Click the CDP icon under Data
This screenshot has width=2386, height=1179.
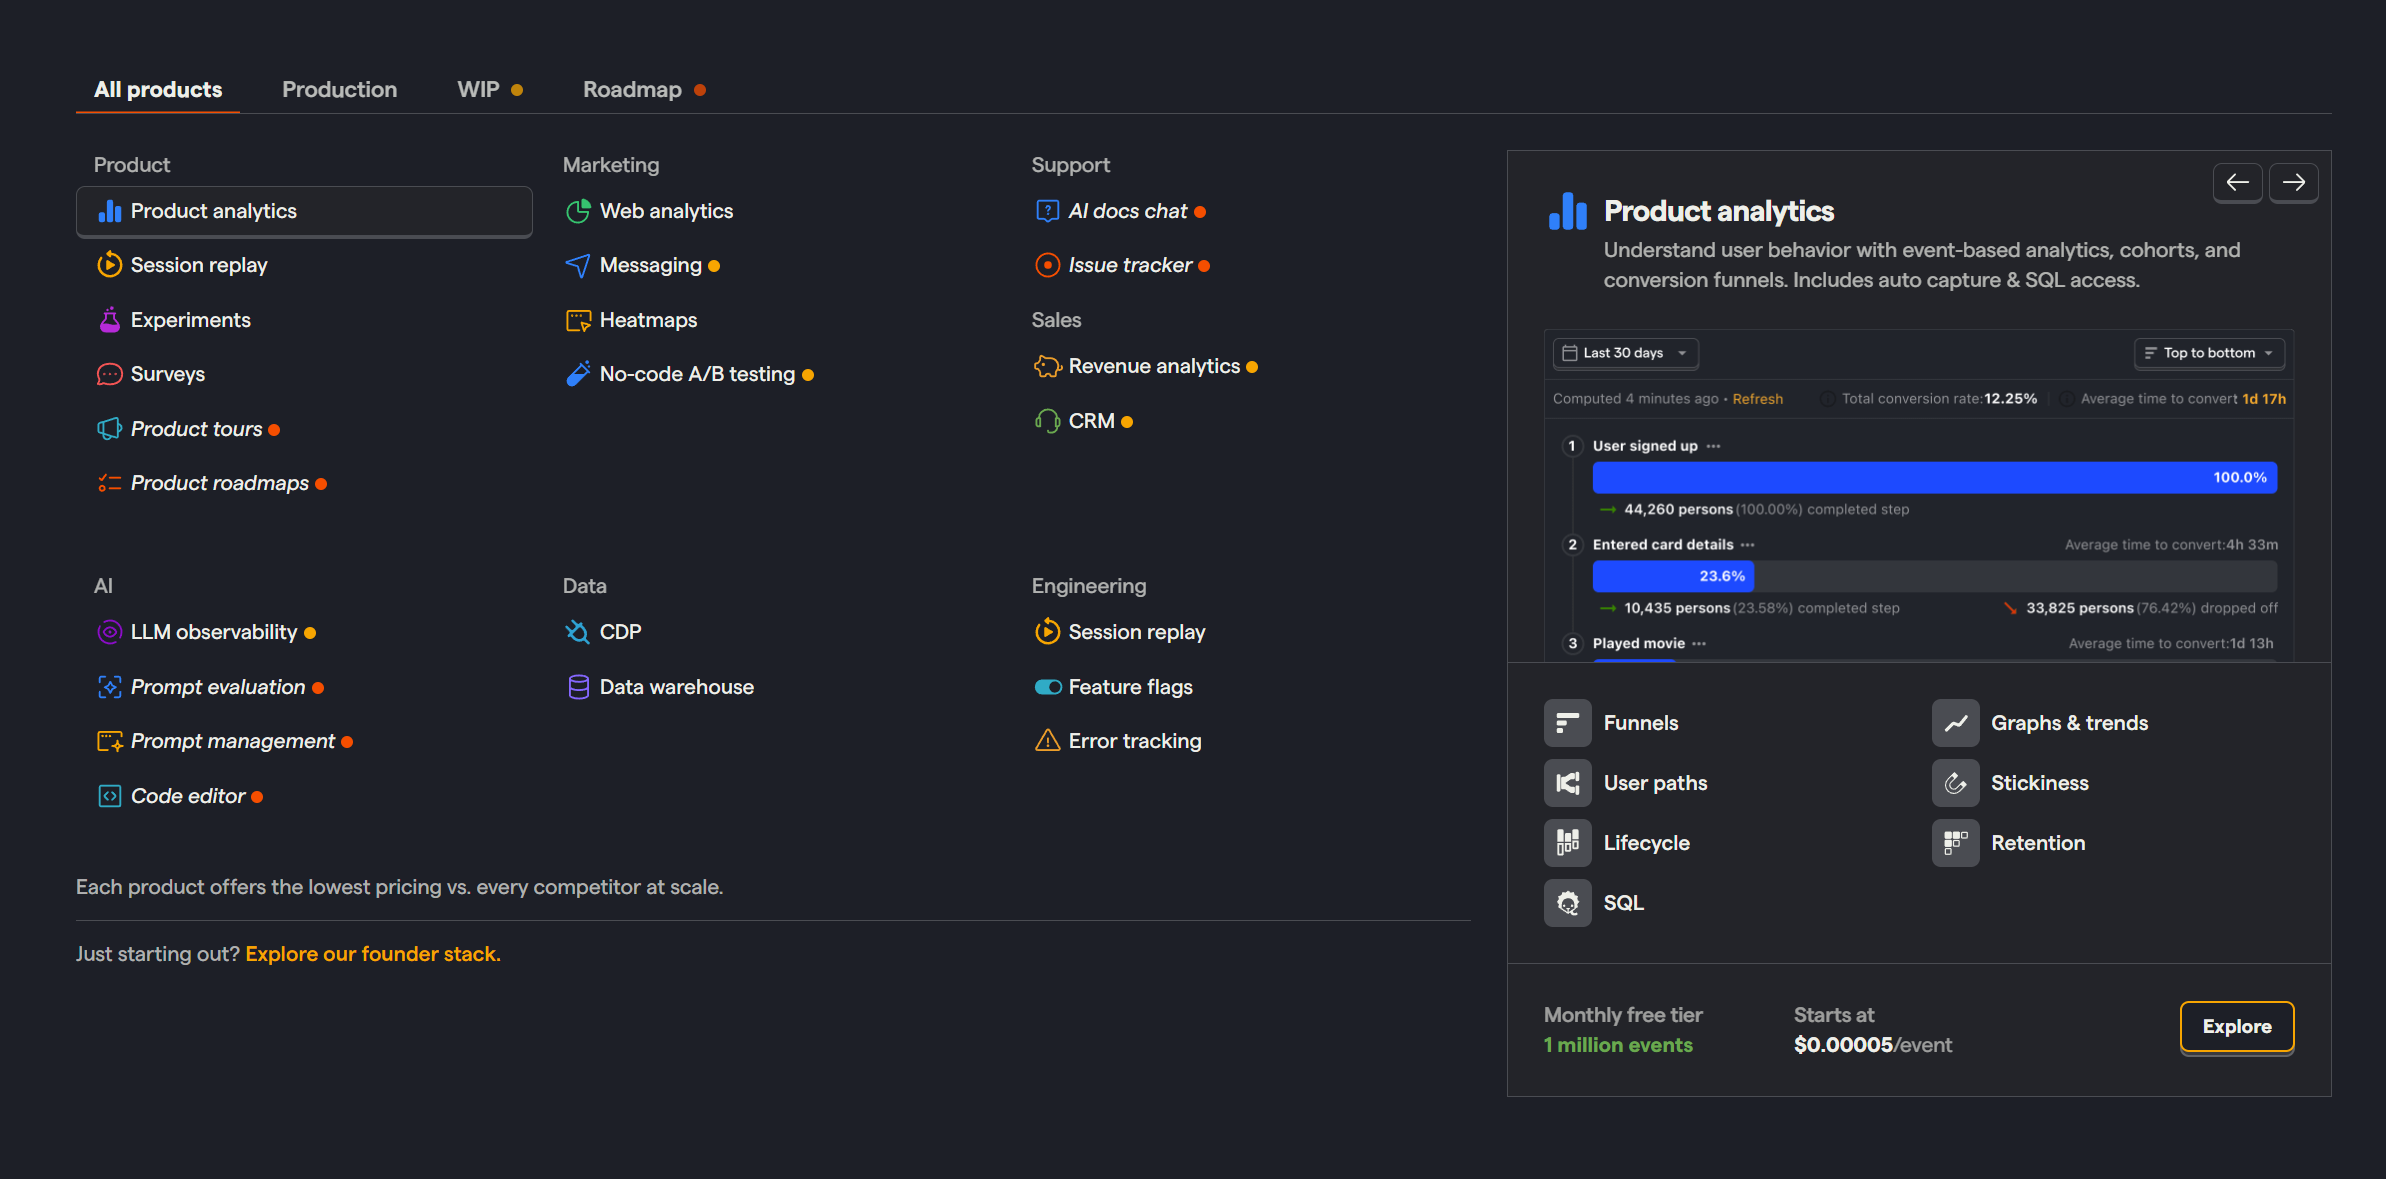pyautogui.click(x=578, y=632)
